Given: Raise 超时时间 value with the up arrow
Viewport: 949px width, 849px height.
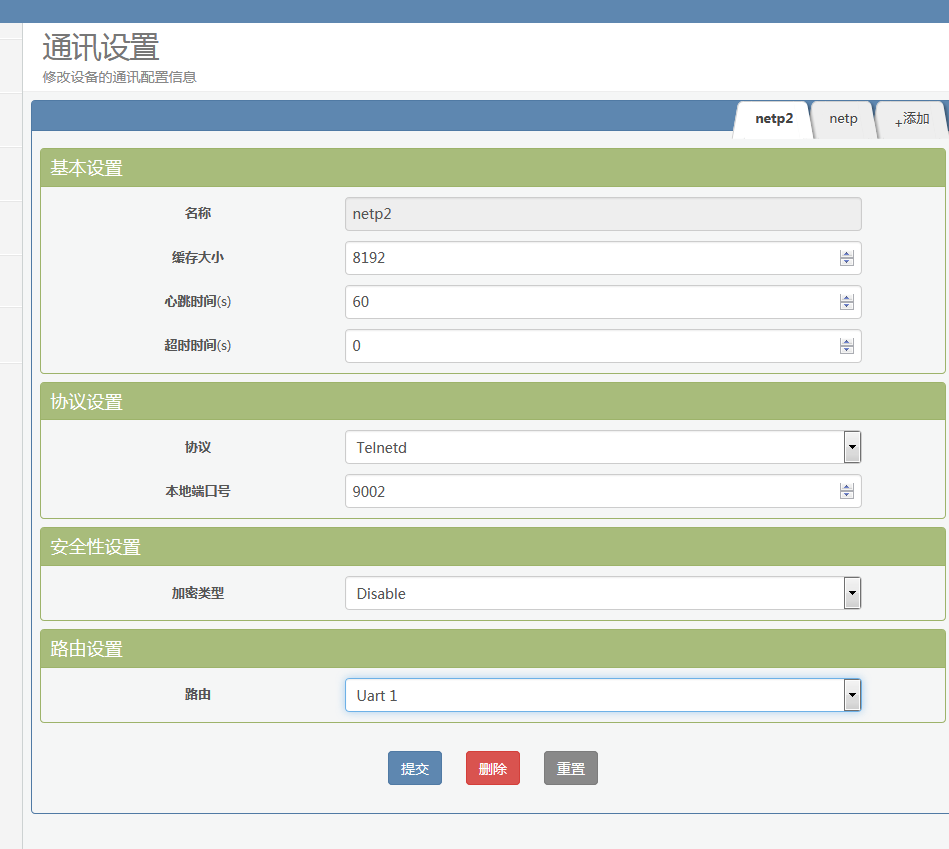Looking at the screenshot, I should click(847, 342).
